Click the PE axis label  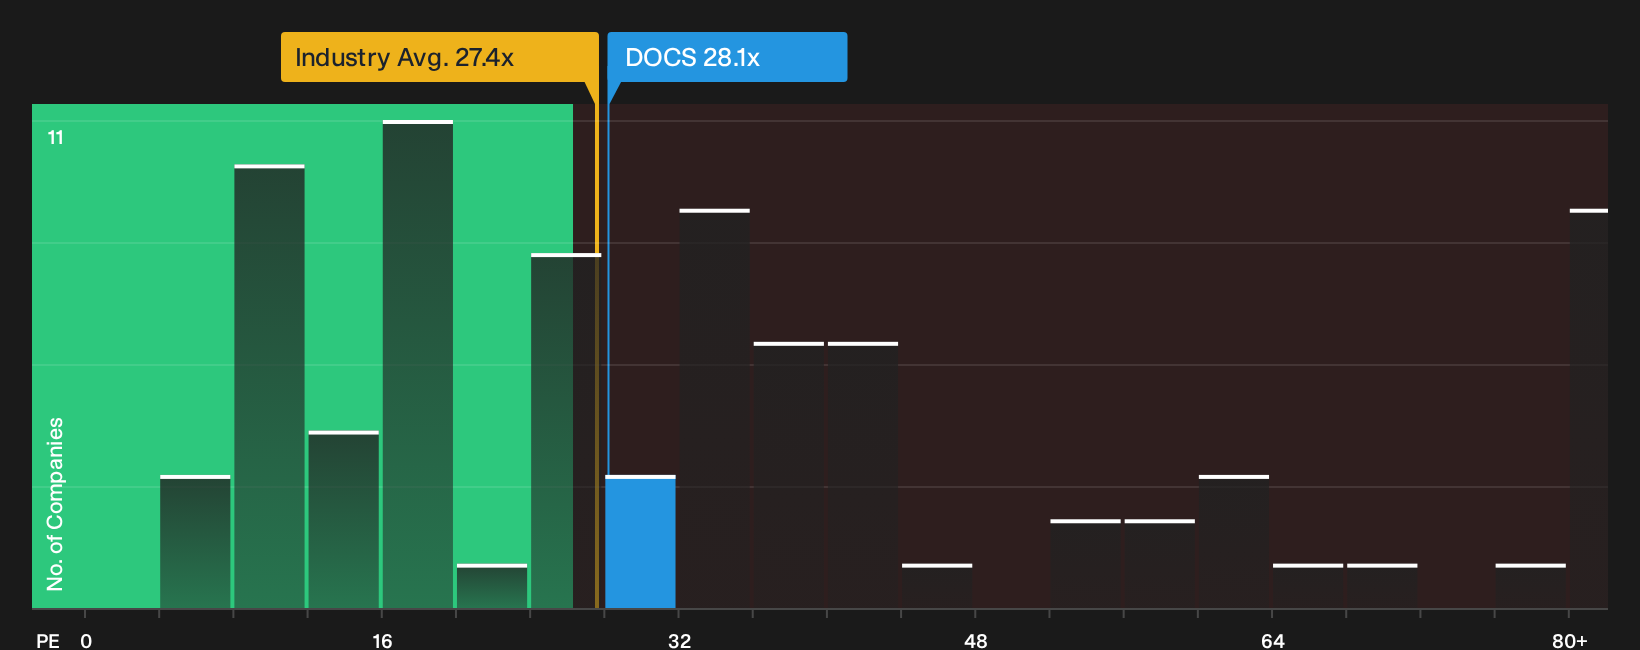coord(47,640)
